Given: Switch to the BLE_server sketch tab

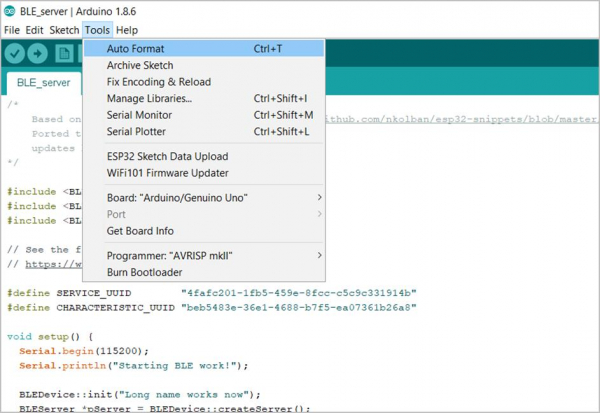Looking at the screenshot, I should point(42,83).
